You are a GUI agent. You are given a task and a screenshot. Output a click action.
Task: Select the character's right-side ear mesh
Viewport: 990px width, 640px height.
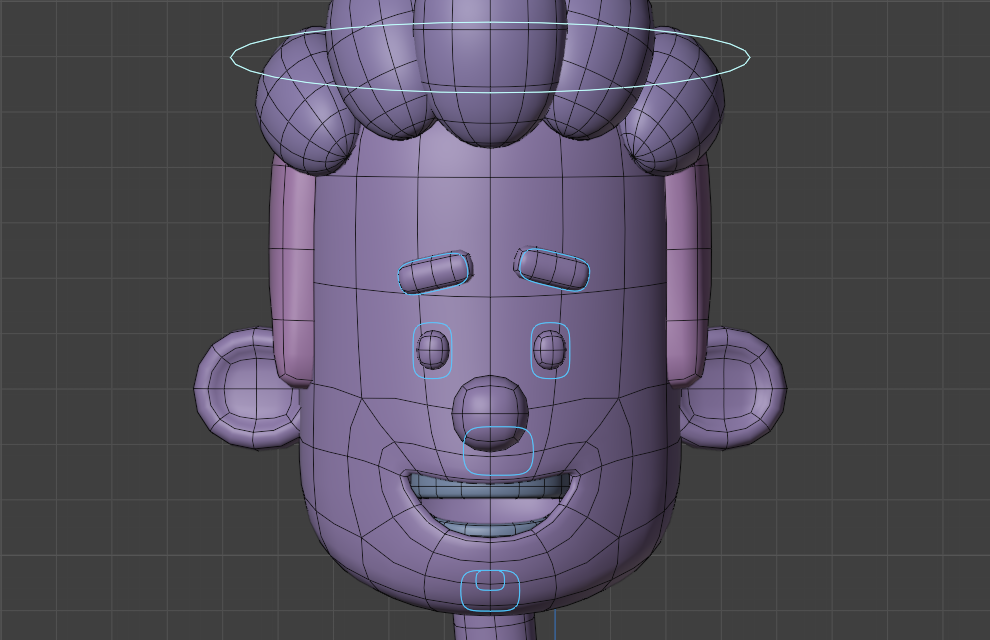tap(736, 388)
